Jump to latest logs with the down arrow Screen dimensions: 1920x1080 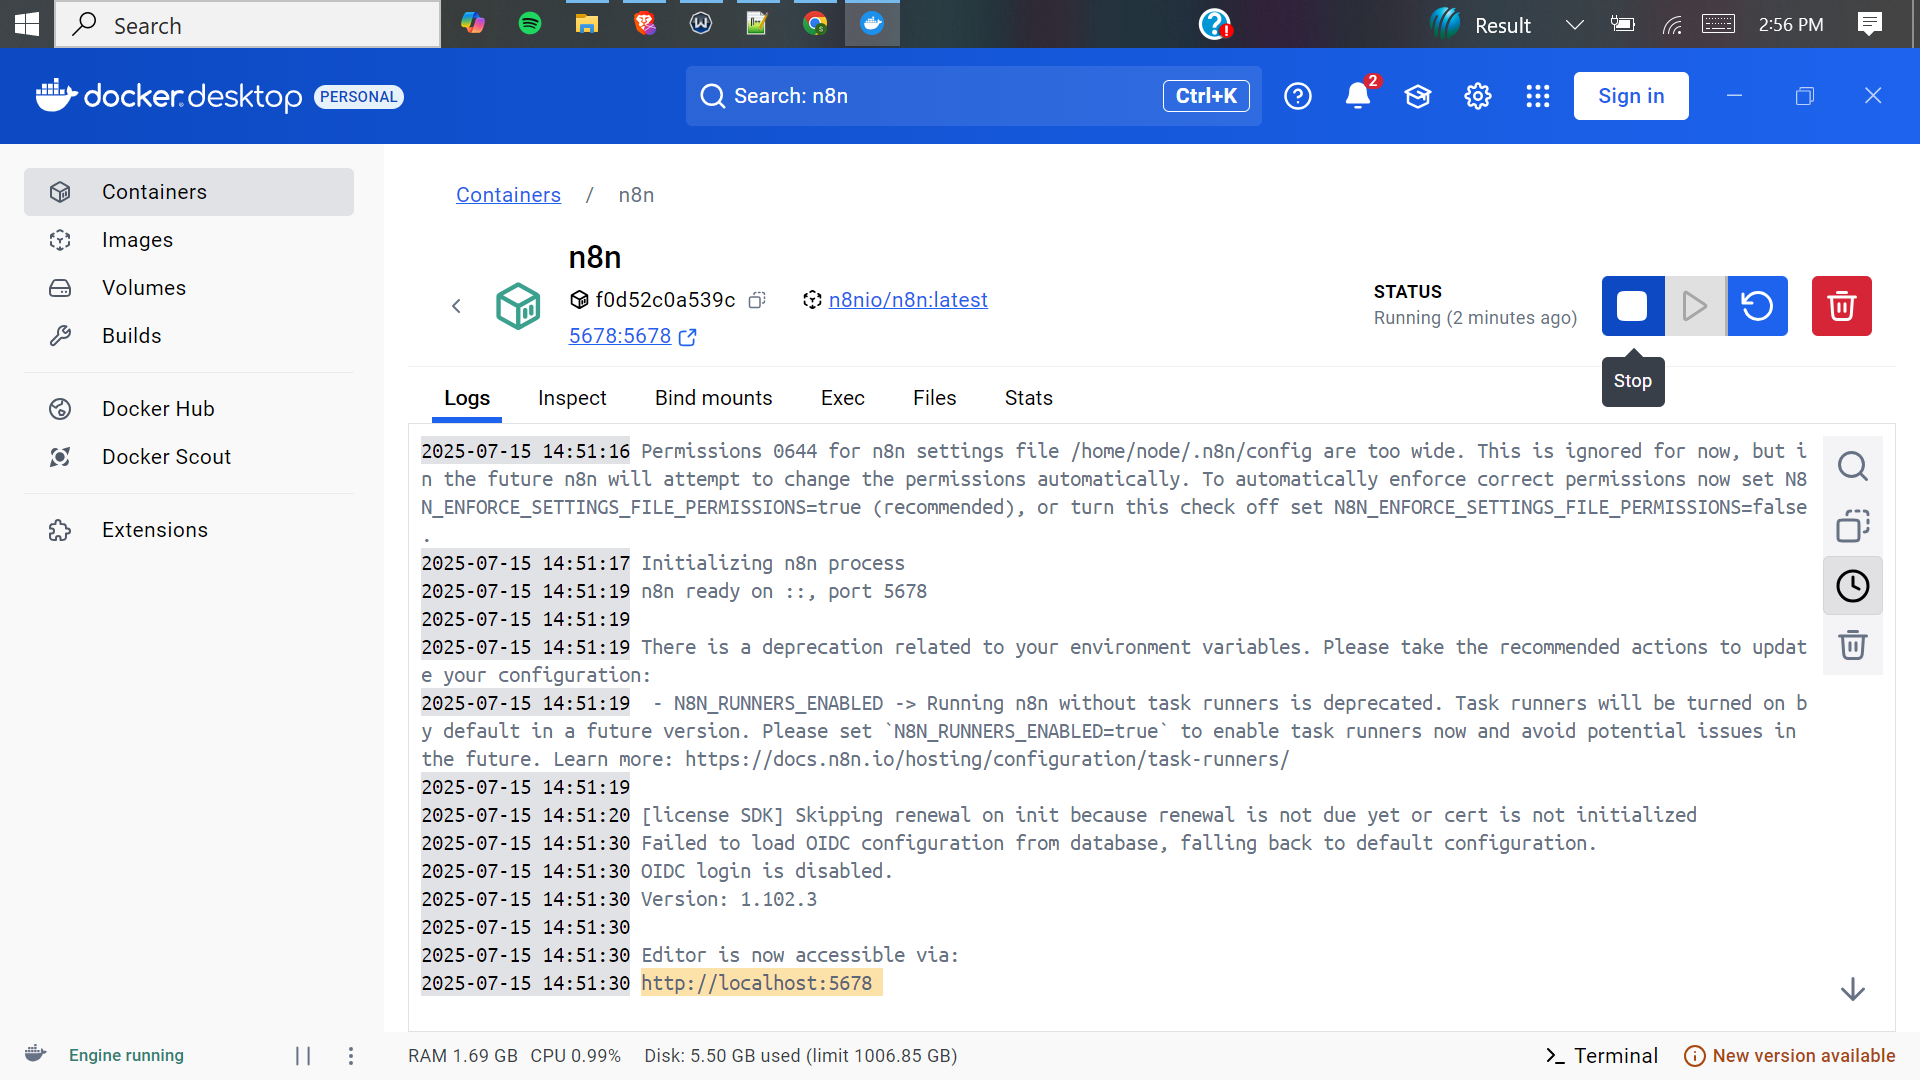[1853, 989]
